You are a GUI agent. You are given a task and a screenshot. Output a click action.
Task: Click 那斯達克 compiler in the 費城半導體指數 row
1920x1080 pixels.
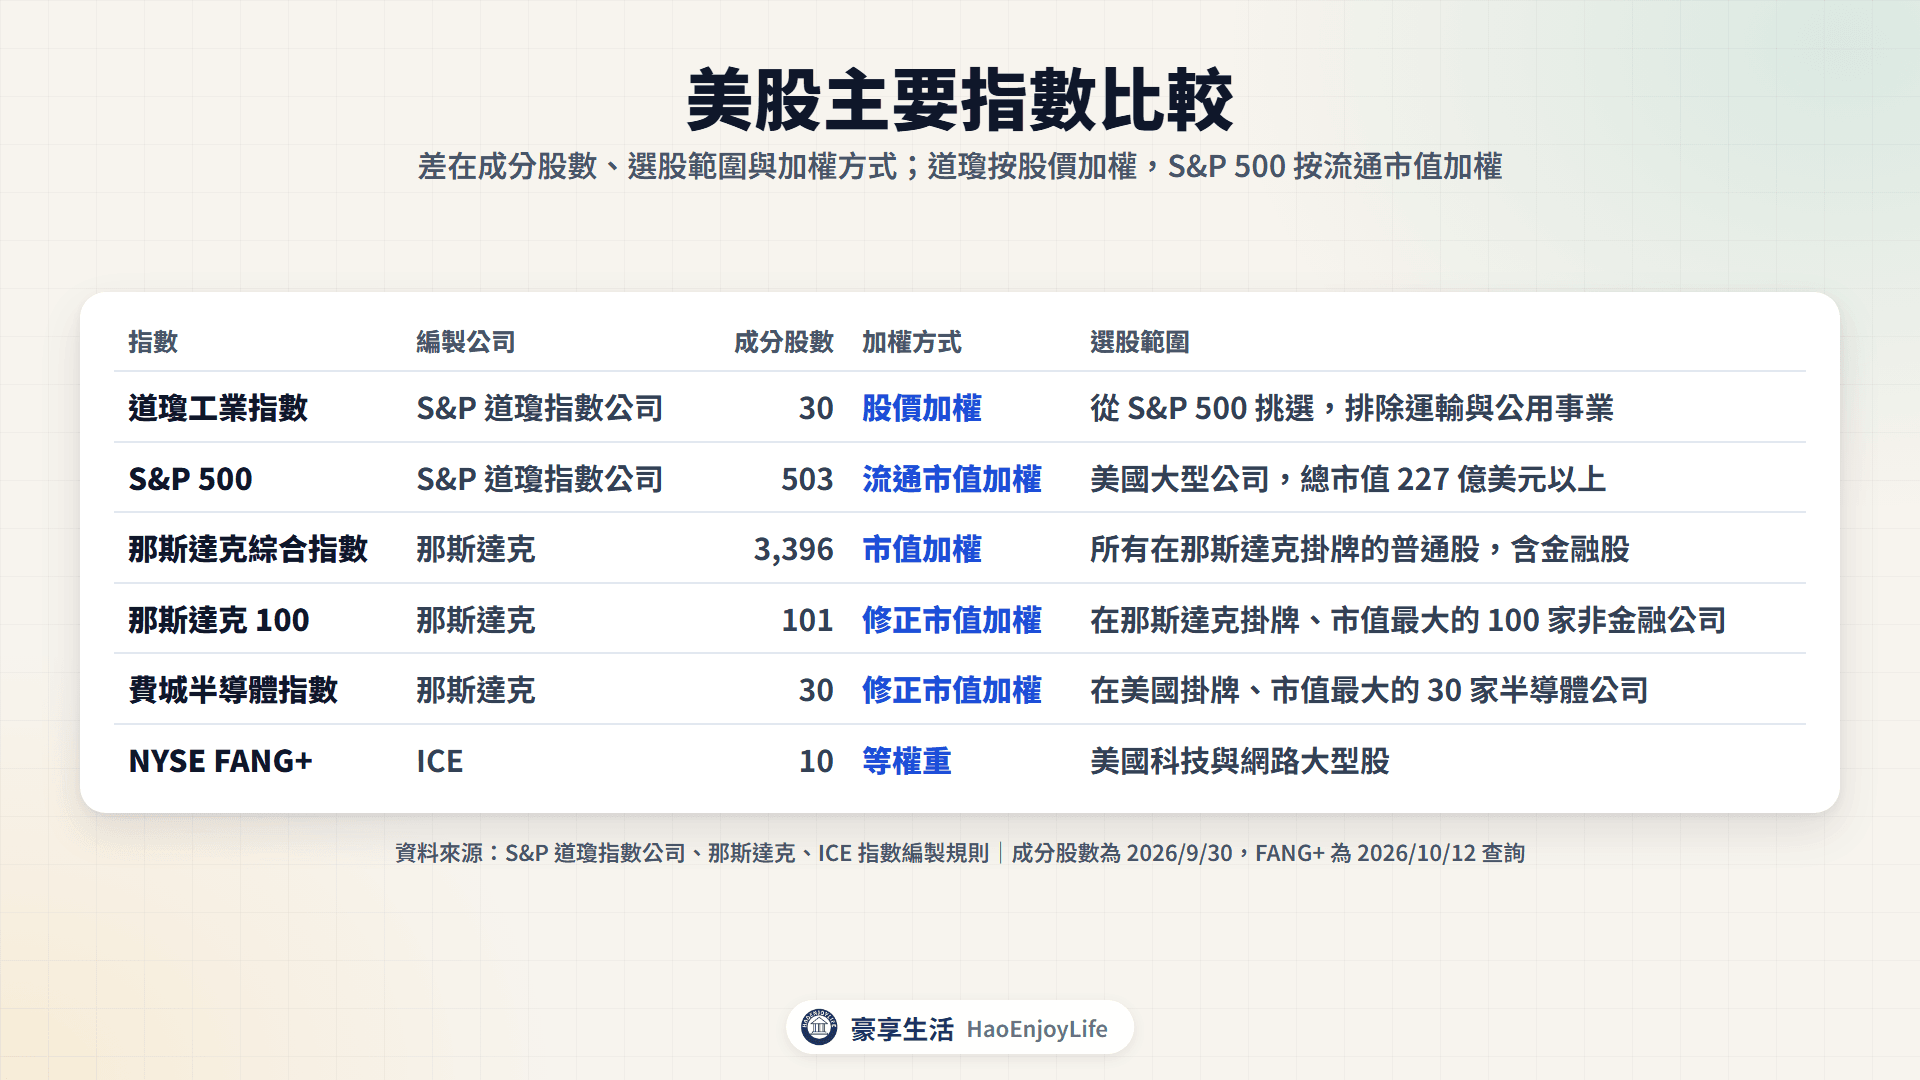tap(476, 690)
